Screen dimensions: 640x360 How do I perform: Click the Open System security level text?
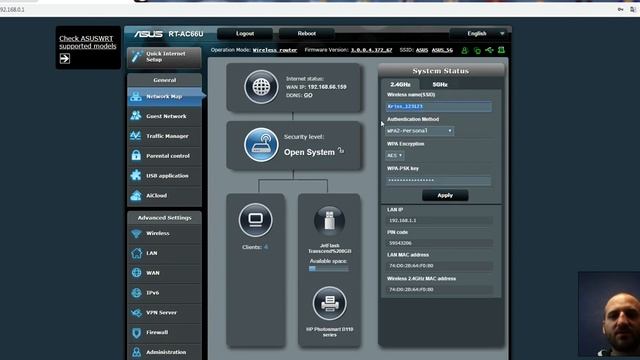pos(309,152)
